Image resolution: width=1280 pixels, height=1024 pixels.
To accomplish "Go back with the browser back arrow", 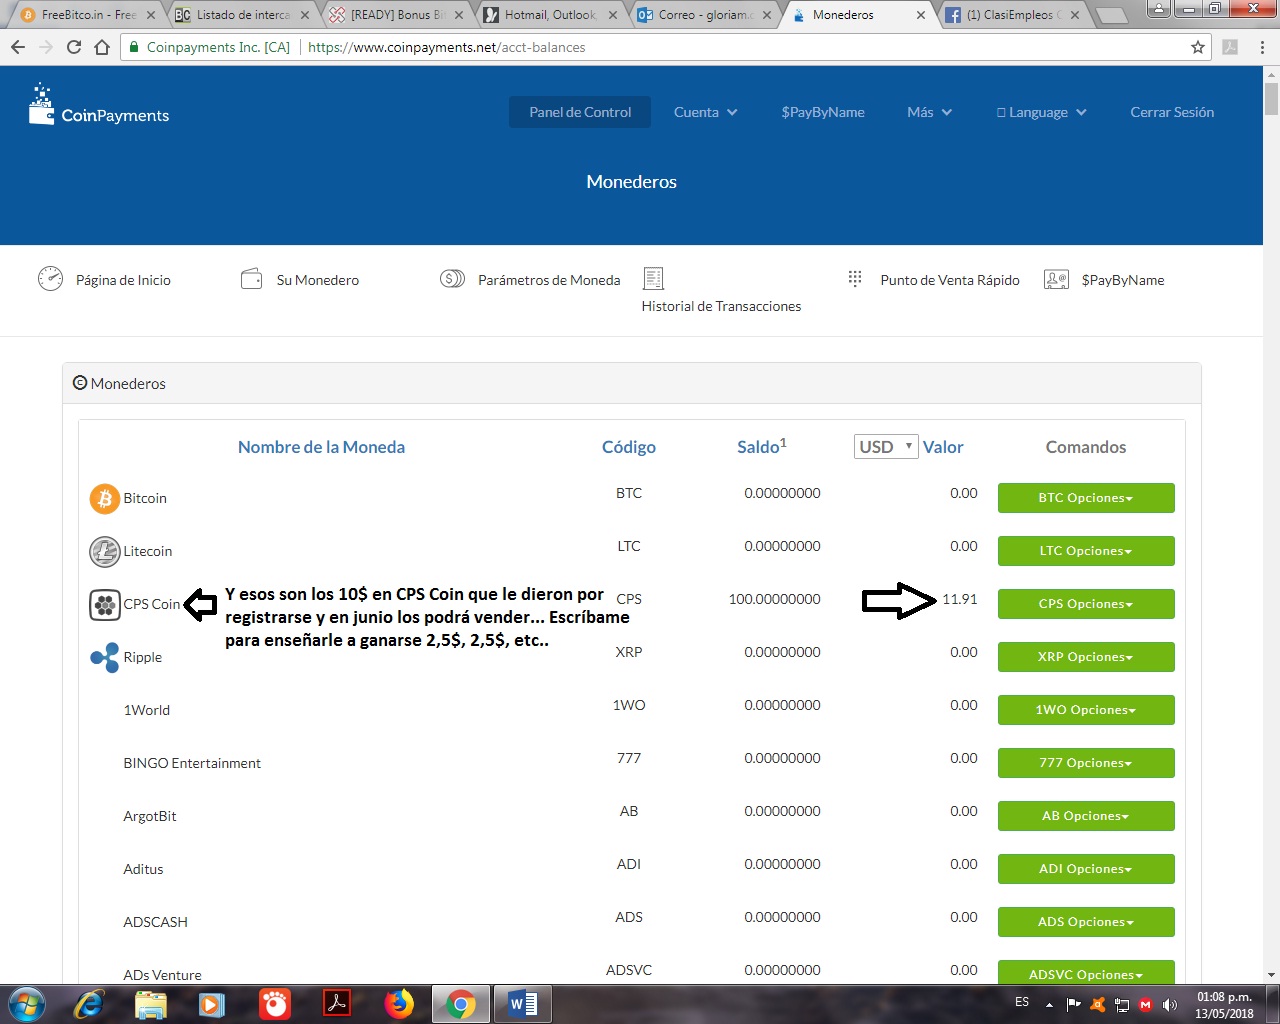I will 18,47.
